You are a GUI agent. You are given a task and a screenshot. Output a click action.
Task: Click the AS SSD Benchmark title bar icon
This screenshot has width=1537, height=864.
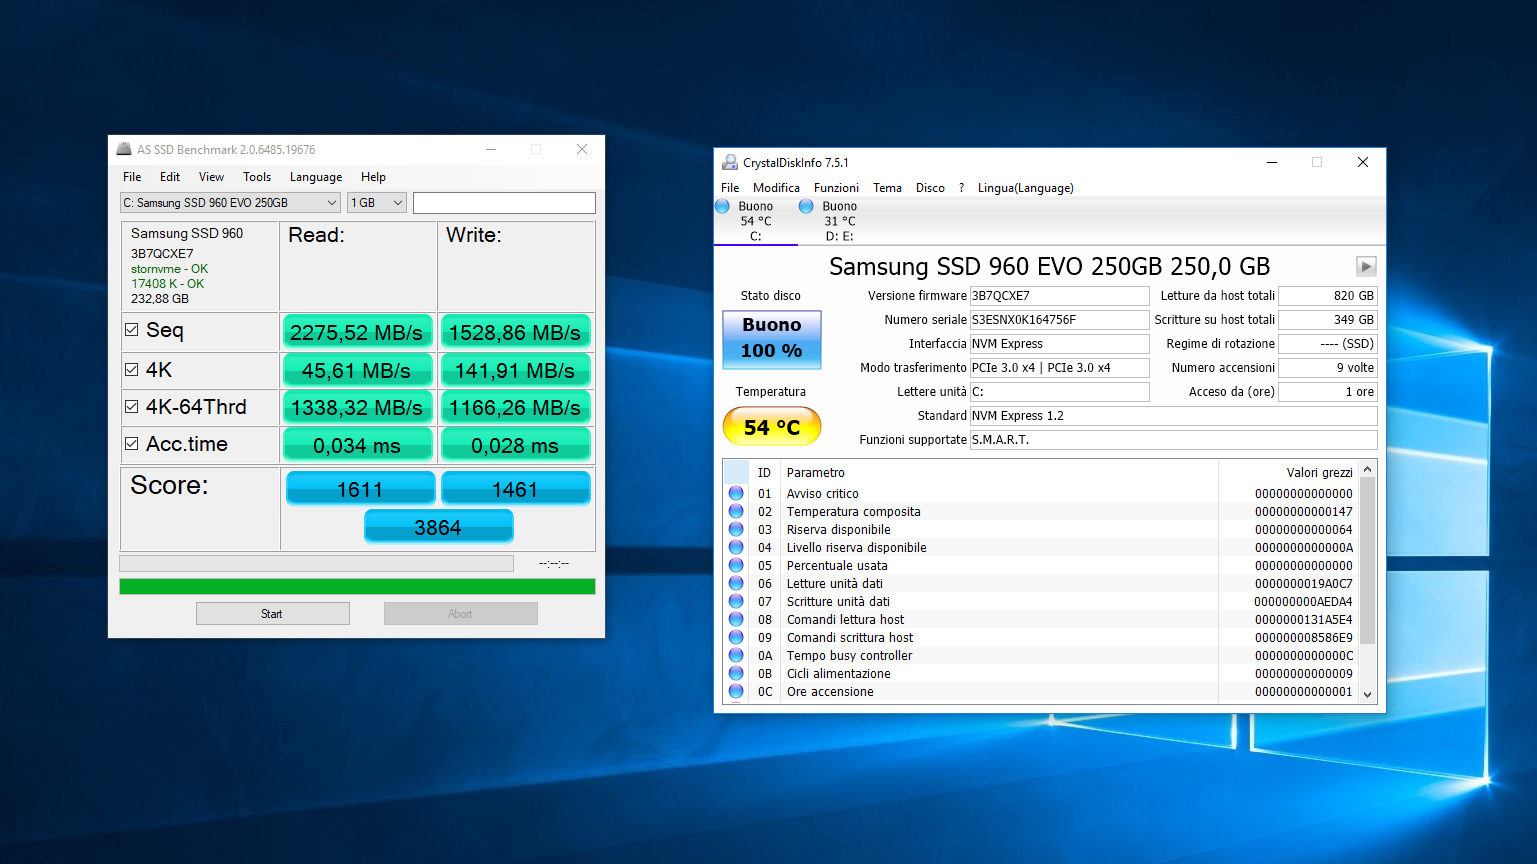click(124, 149)
